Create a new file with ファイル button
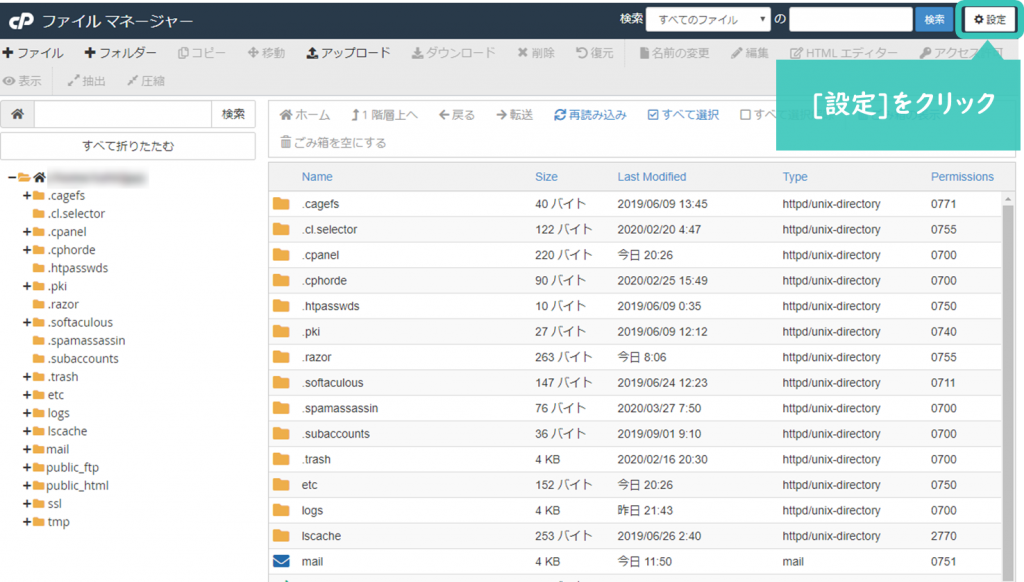1024x582 pixels. tap(33, 53)
